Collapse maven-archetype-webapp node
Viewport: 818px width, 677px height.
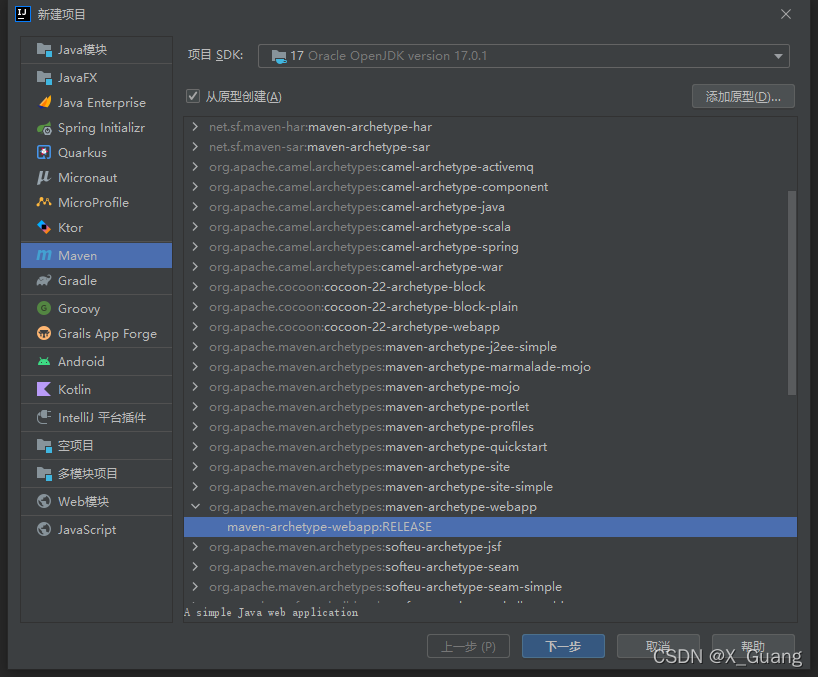(195, 506)
